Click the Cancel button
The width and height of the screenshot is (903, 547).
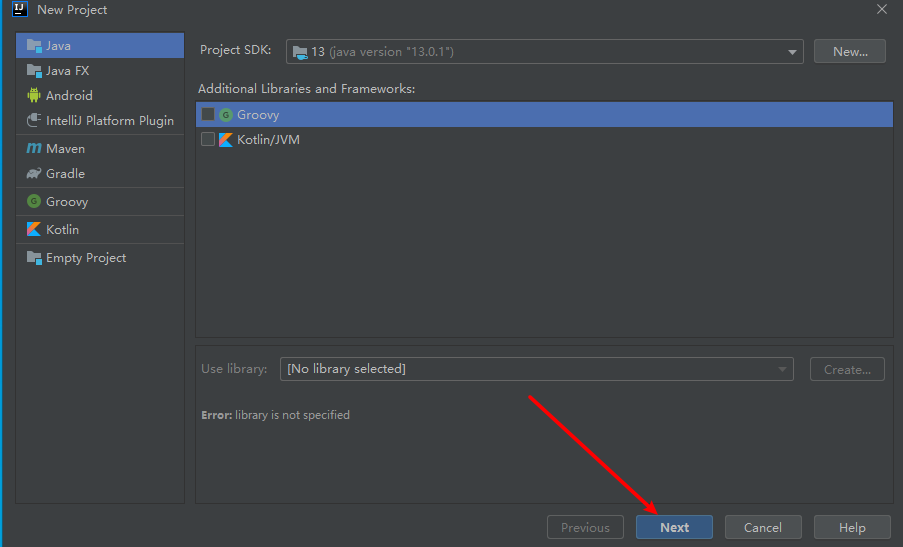point(763,527)
